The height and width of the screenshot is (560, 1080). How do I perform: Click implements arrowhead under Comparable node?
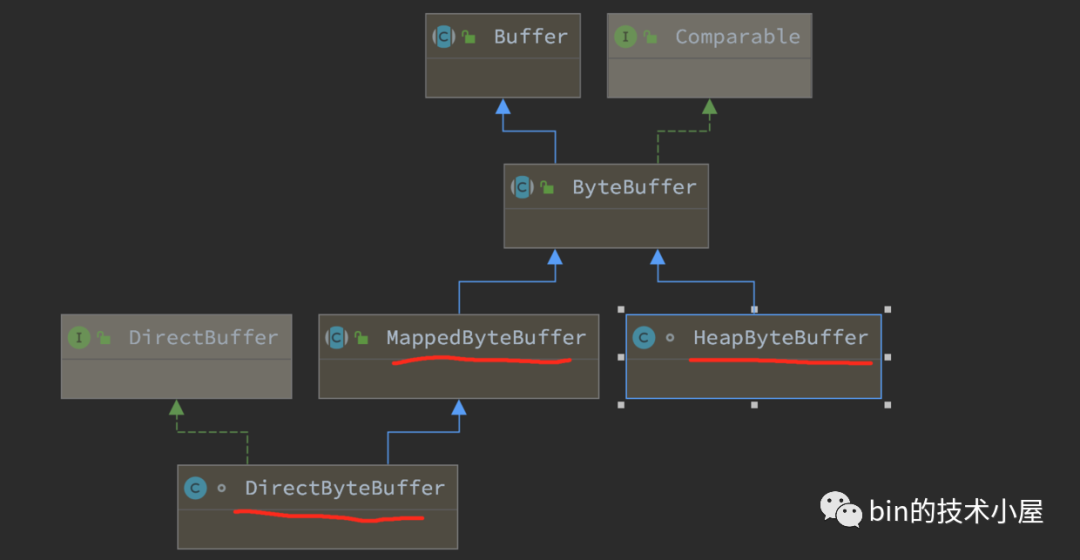(709, 107)
